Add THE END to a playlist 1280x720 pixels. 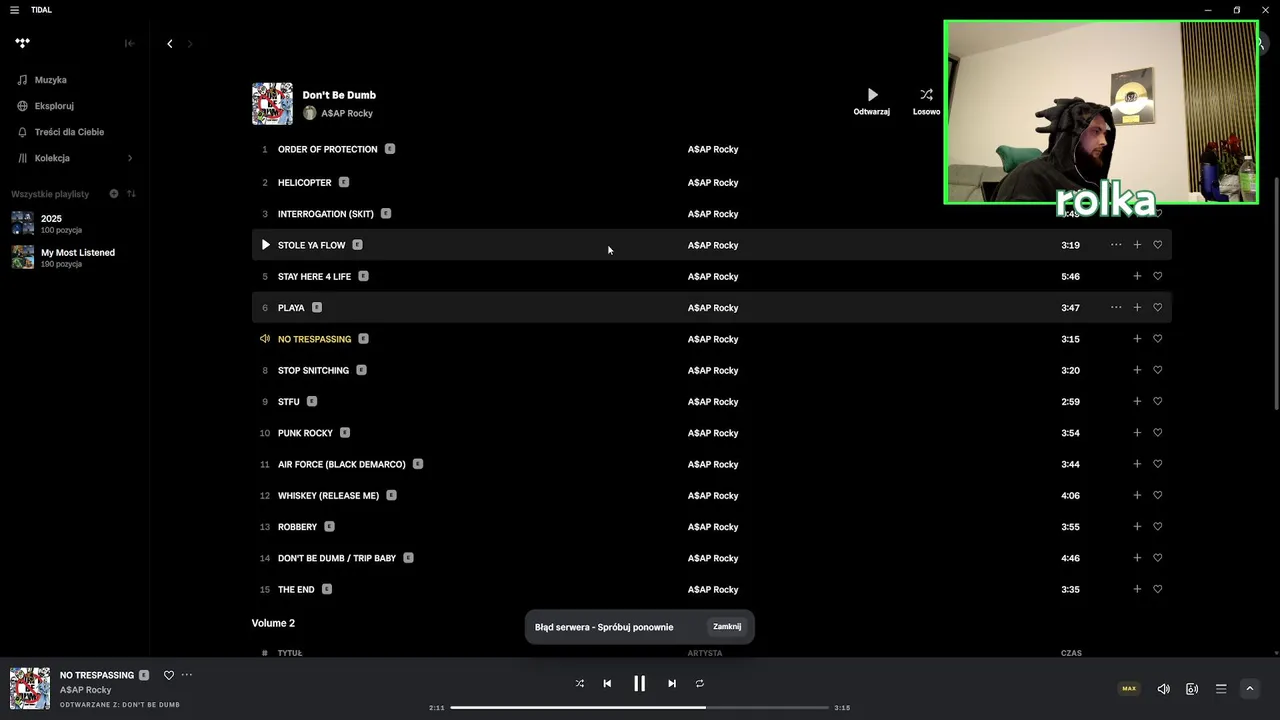pos(1137,590)
